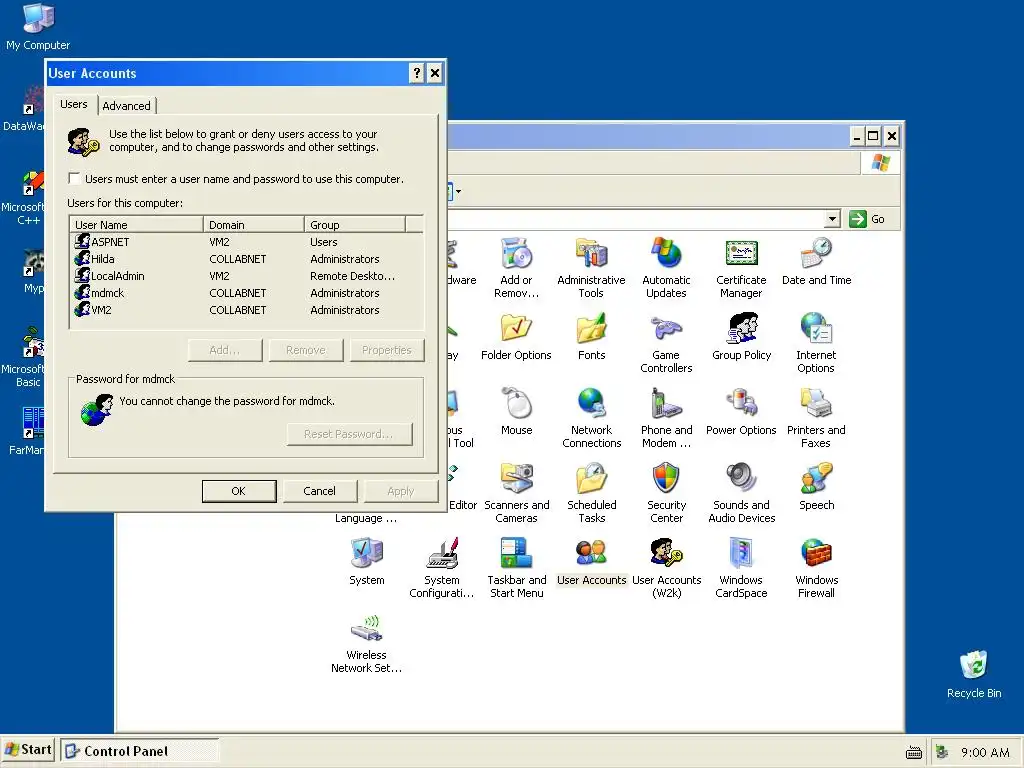Open Automatic Updates icon

click(666, 254)
